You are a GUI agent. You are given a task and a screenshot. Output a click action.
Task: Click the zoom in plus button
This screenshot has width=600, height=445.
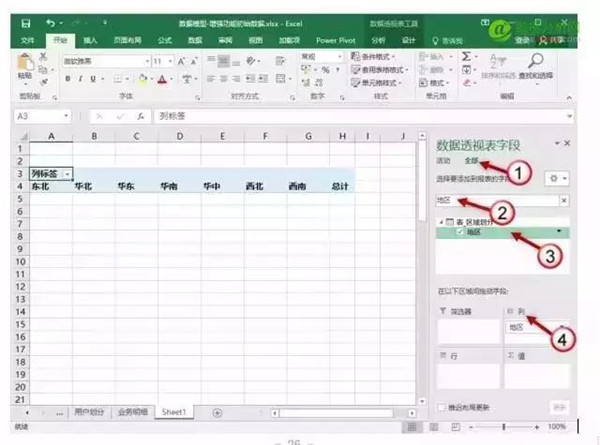(537, 427)
